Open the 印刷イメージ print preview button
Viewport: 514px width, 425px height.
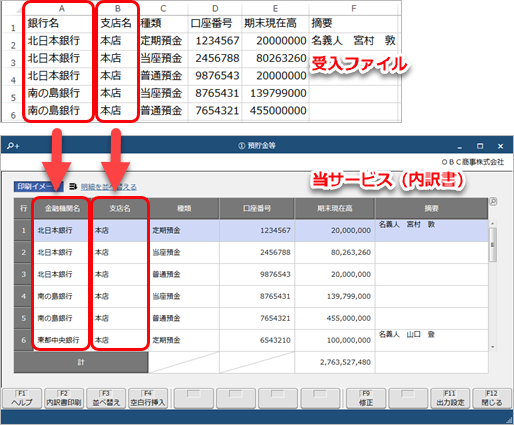(39, 187)
